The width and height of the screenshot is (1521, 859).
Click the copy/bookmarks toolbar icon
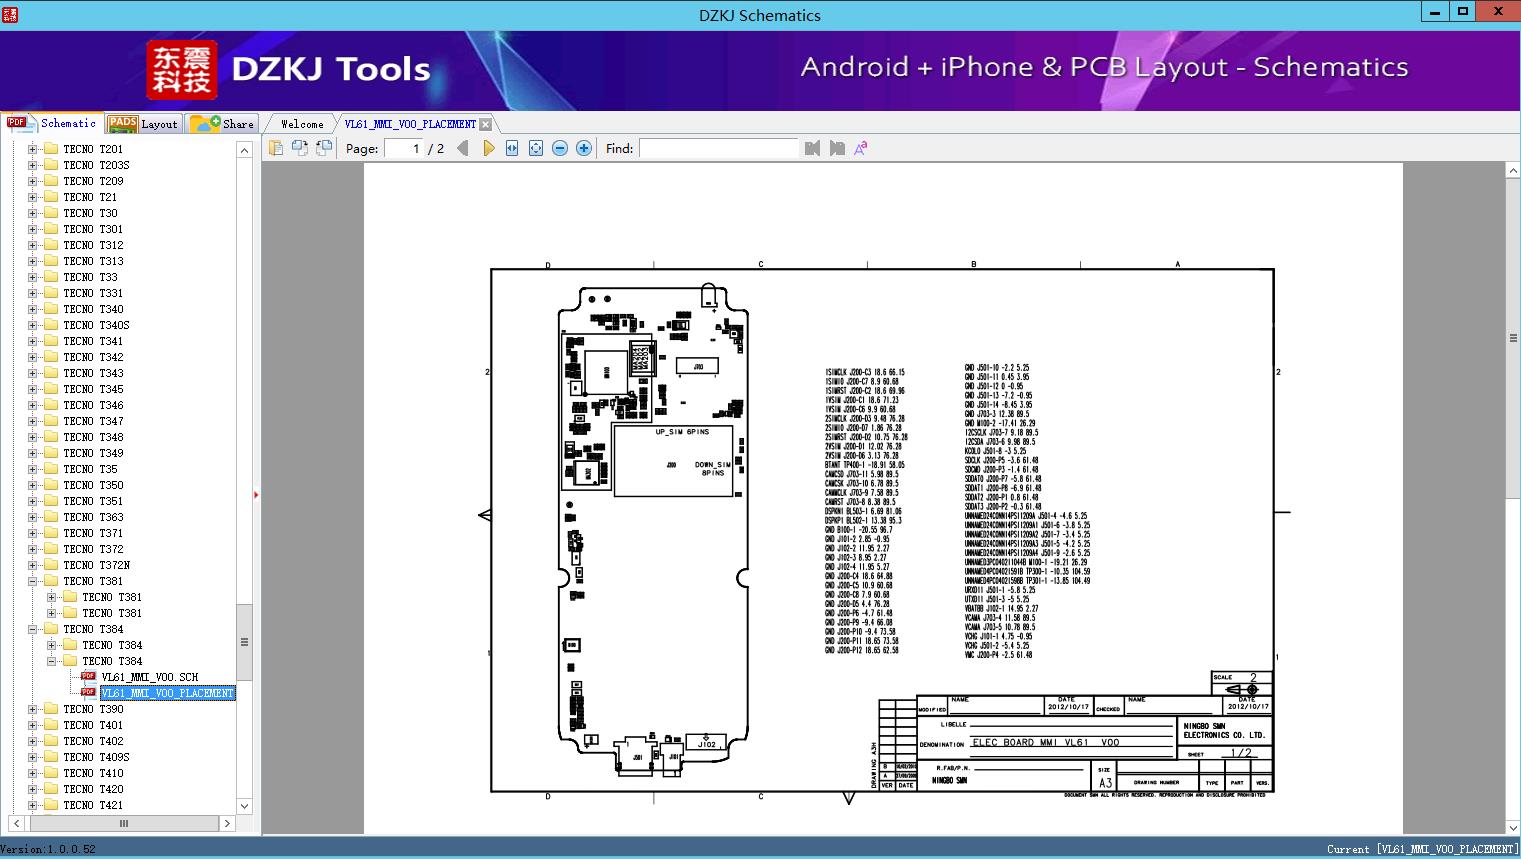tap(275, 148)
